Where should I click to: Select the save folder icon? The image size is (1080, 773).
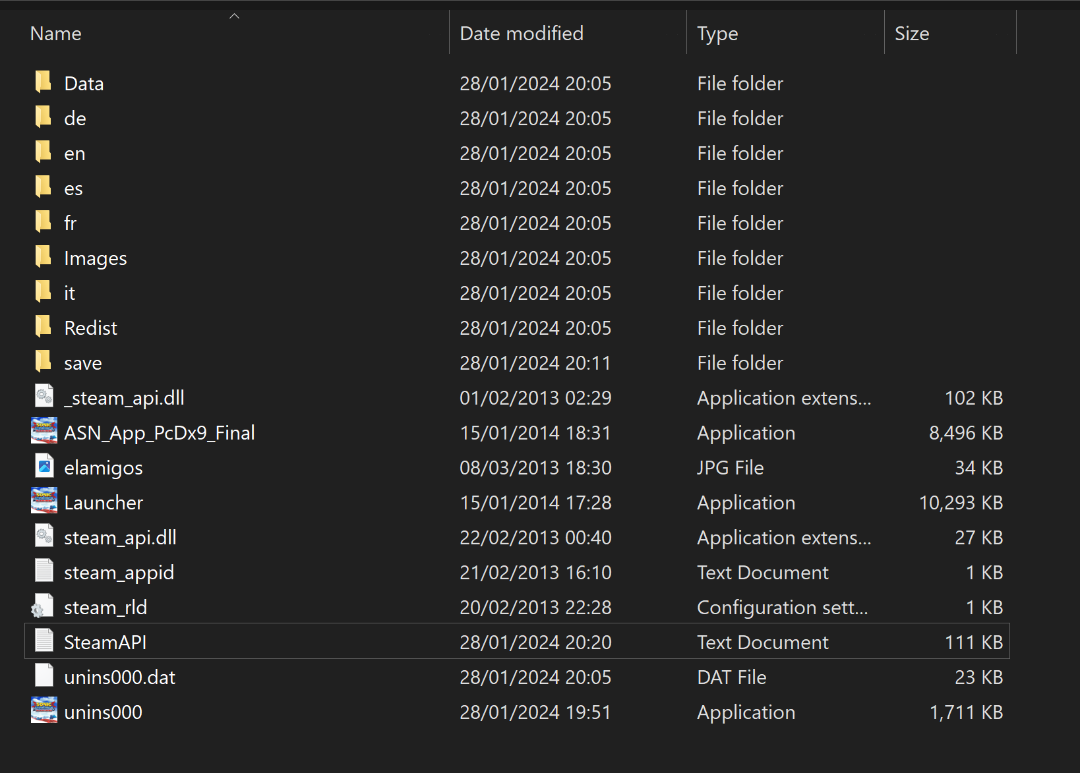point(43,362)
